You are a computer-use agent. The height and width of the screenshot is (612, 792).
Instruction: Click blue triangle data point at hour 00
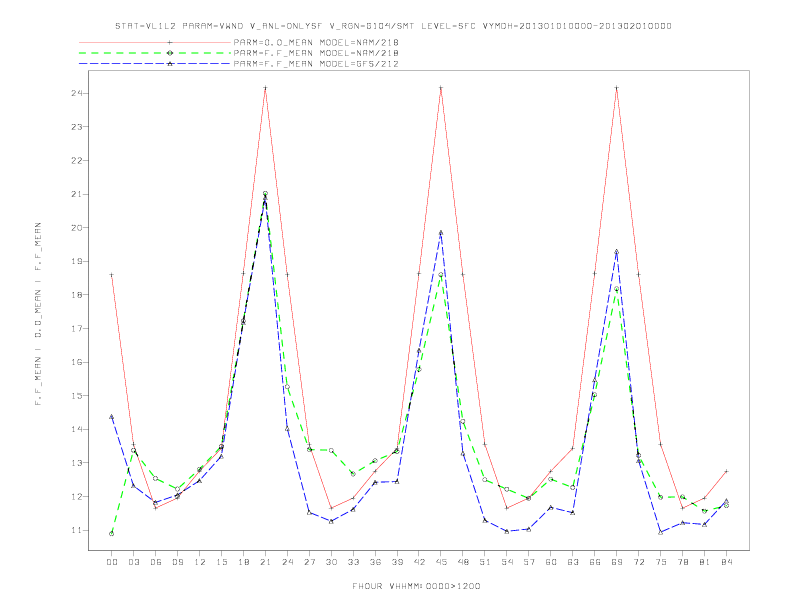click(112, 417)
